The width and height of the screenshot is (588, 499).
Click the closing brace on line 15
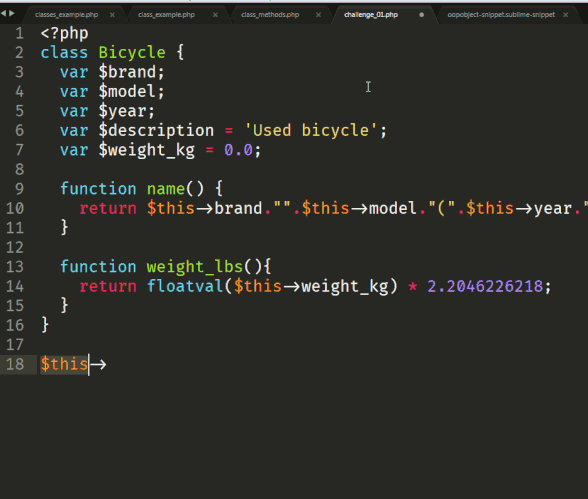pyautogui.click(x=64, y=305)
